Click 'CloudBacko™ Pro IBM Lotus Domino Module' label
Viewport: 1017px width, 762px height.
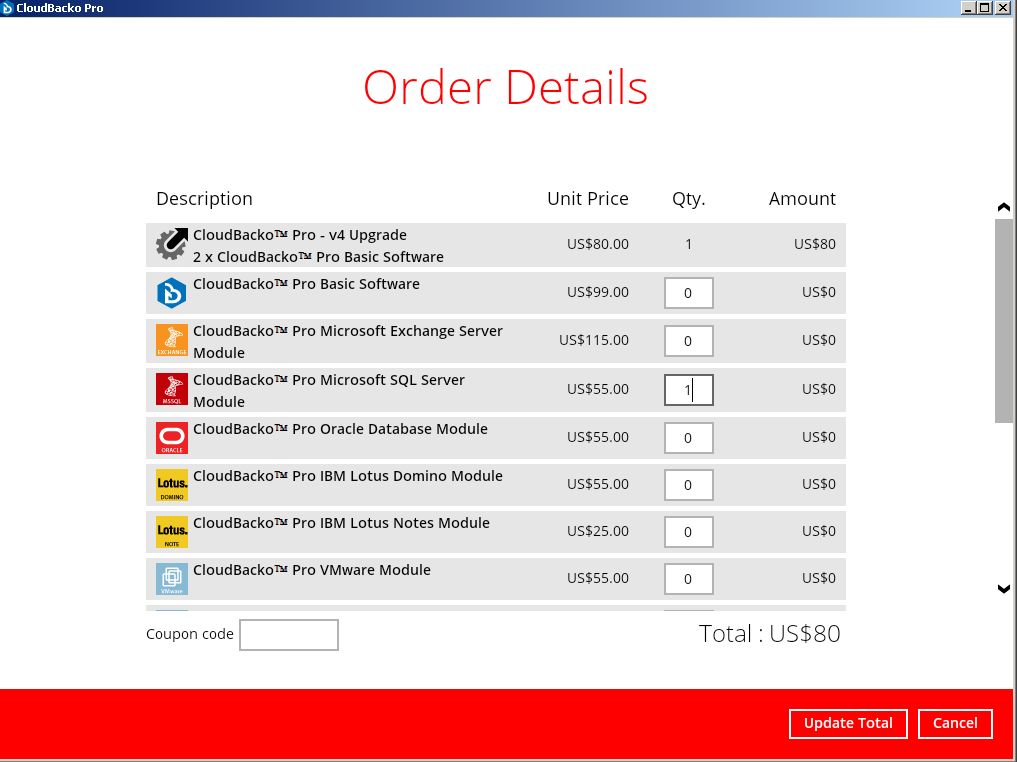(x=348, y=476)
